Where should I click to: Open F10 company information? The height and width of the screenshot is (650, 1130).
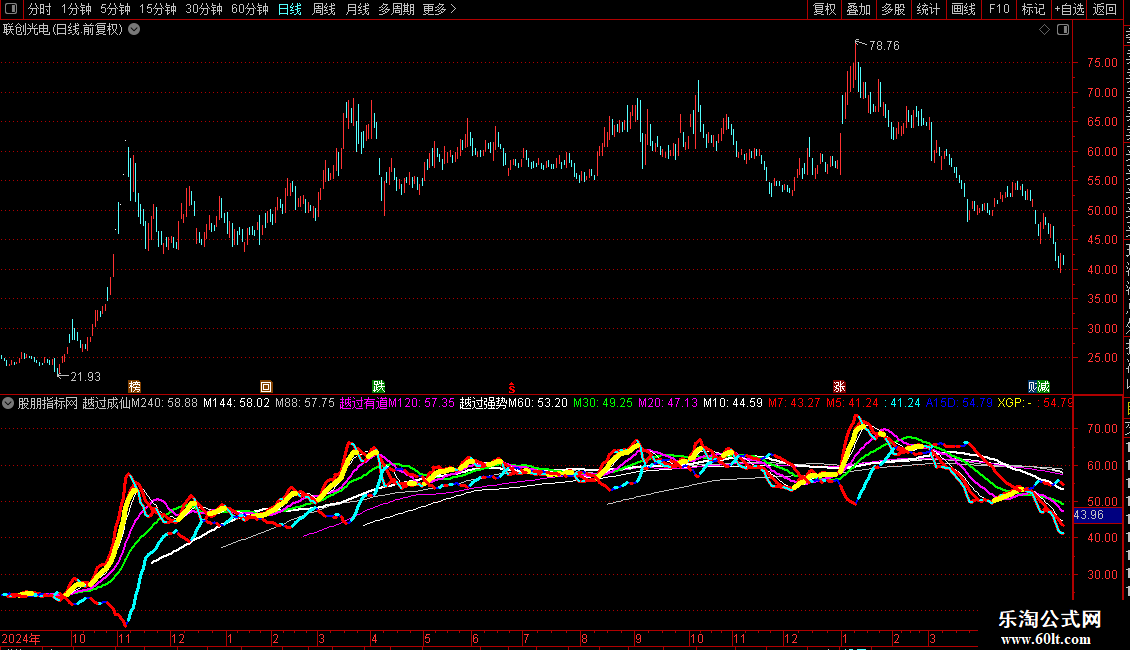pyautogui.click(x=999, y=9)
